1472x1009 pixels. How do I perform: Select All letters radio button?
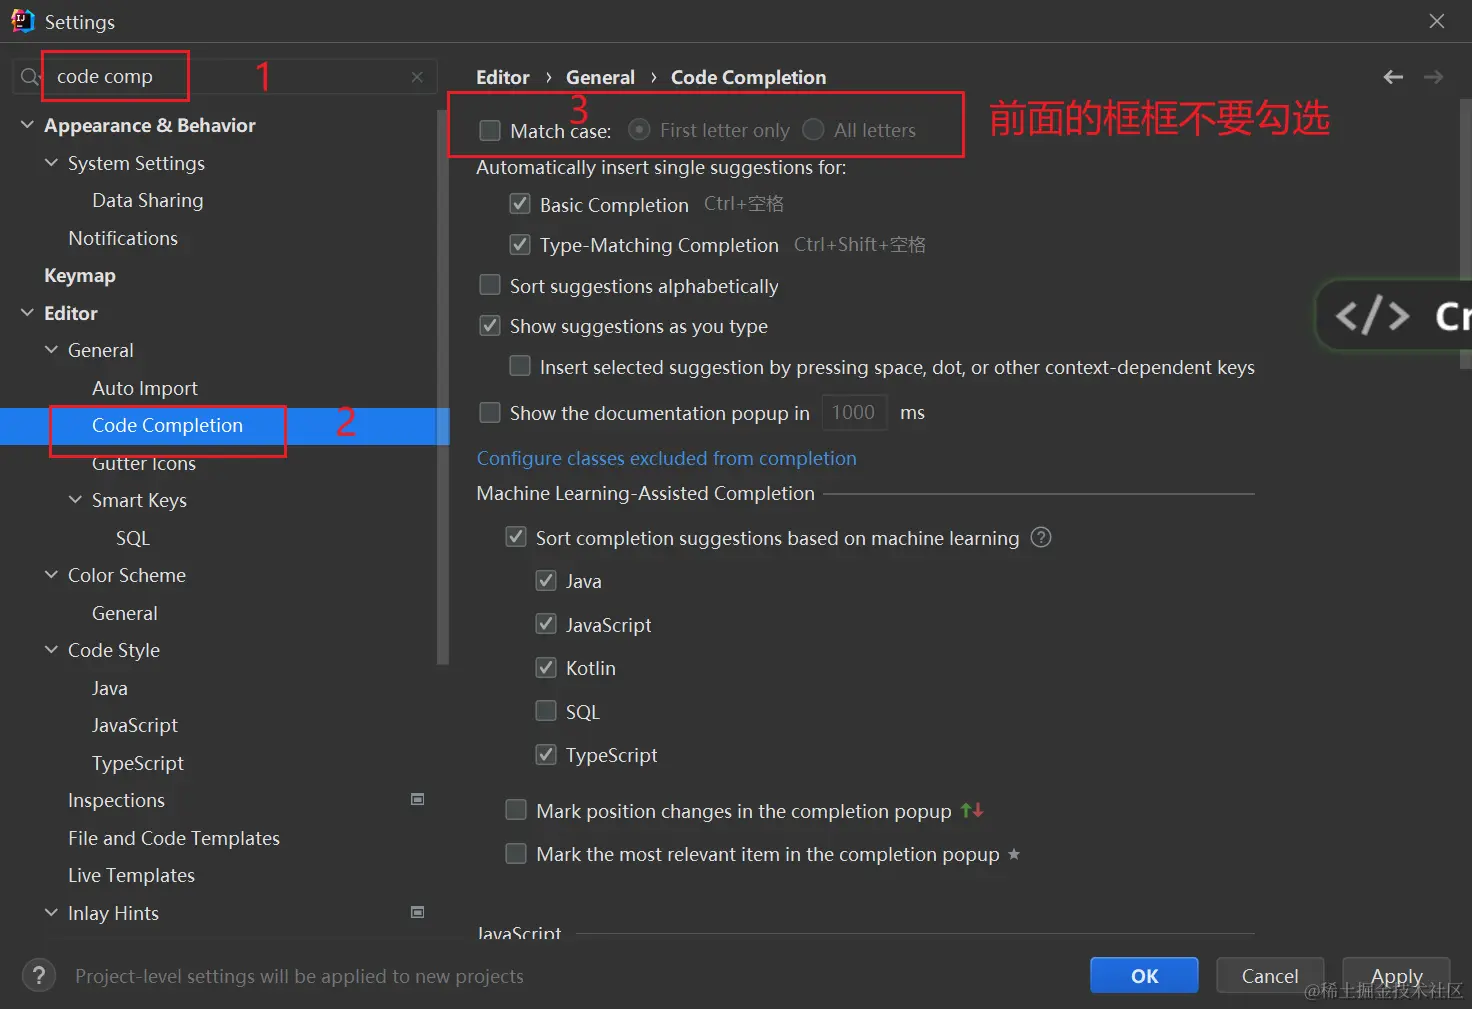coord(813,130)
